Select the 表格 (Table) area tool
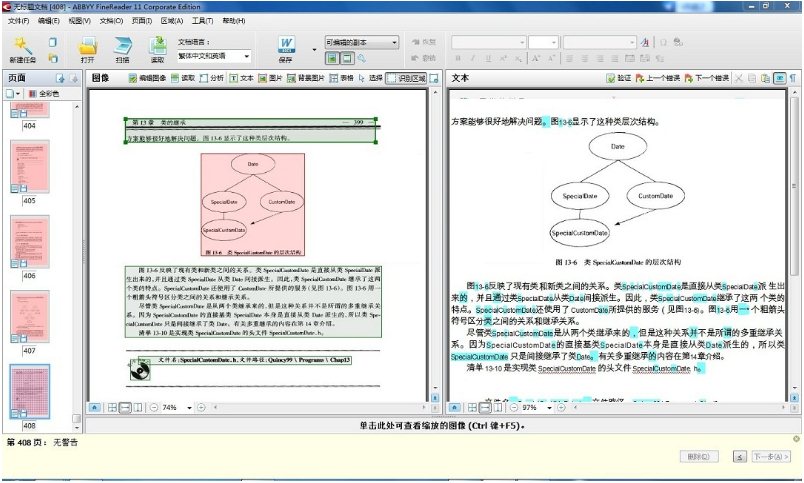This screenshot has width=804, height=483. 339,77
